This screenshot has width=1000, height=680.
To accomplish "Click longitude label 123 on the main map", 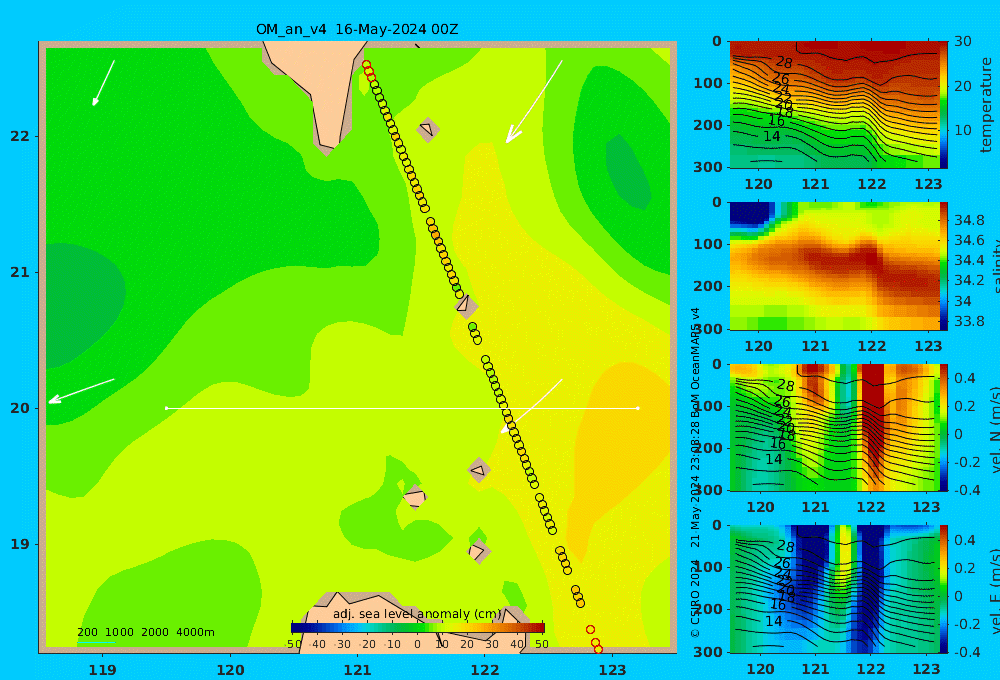I will tap(613, 670).
